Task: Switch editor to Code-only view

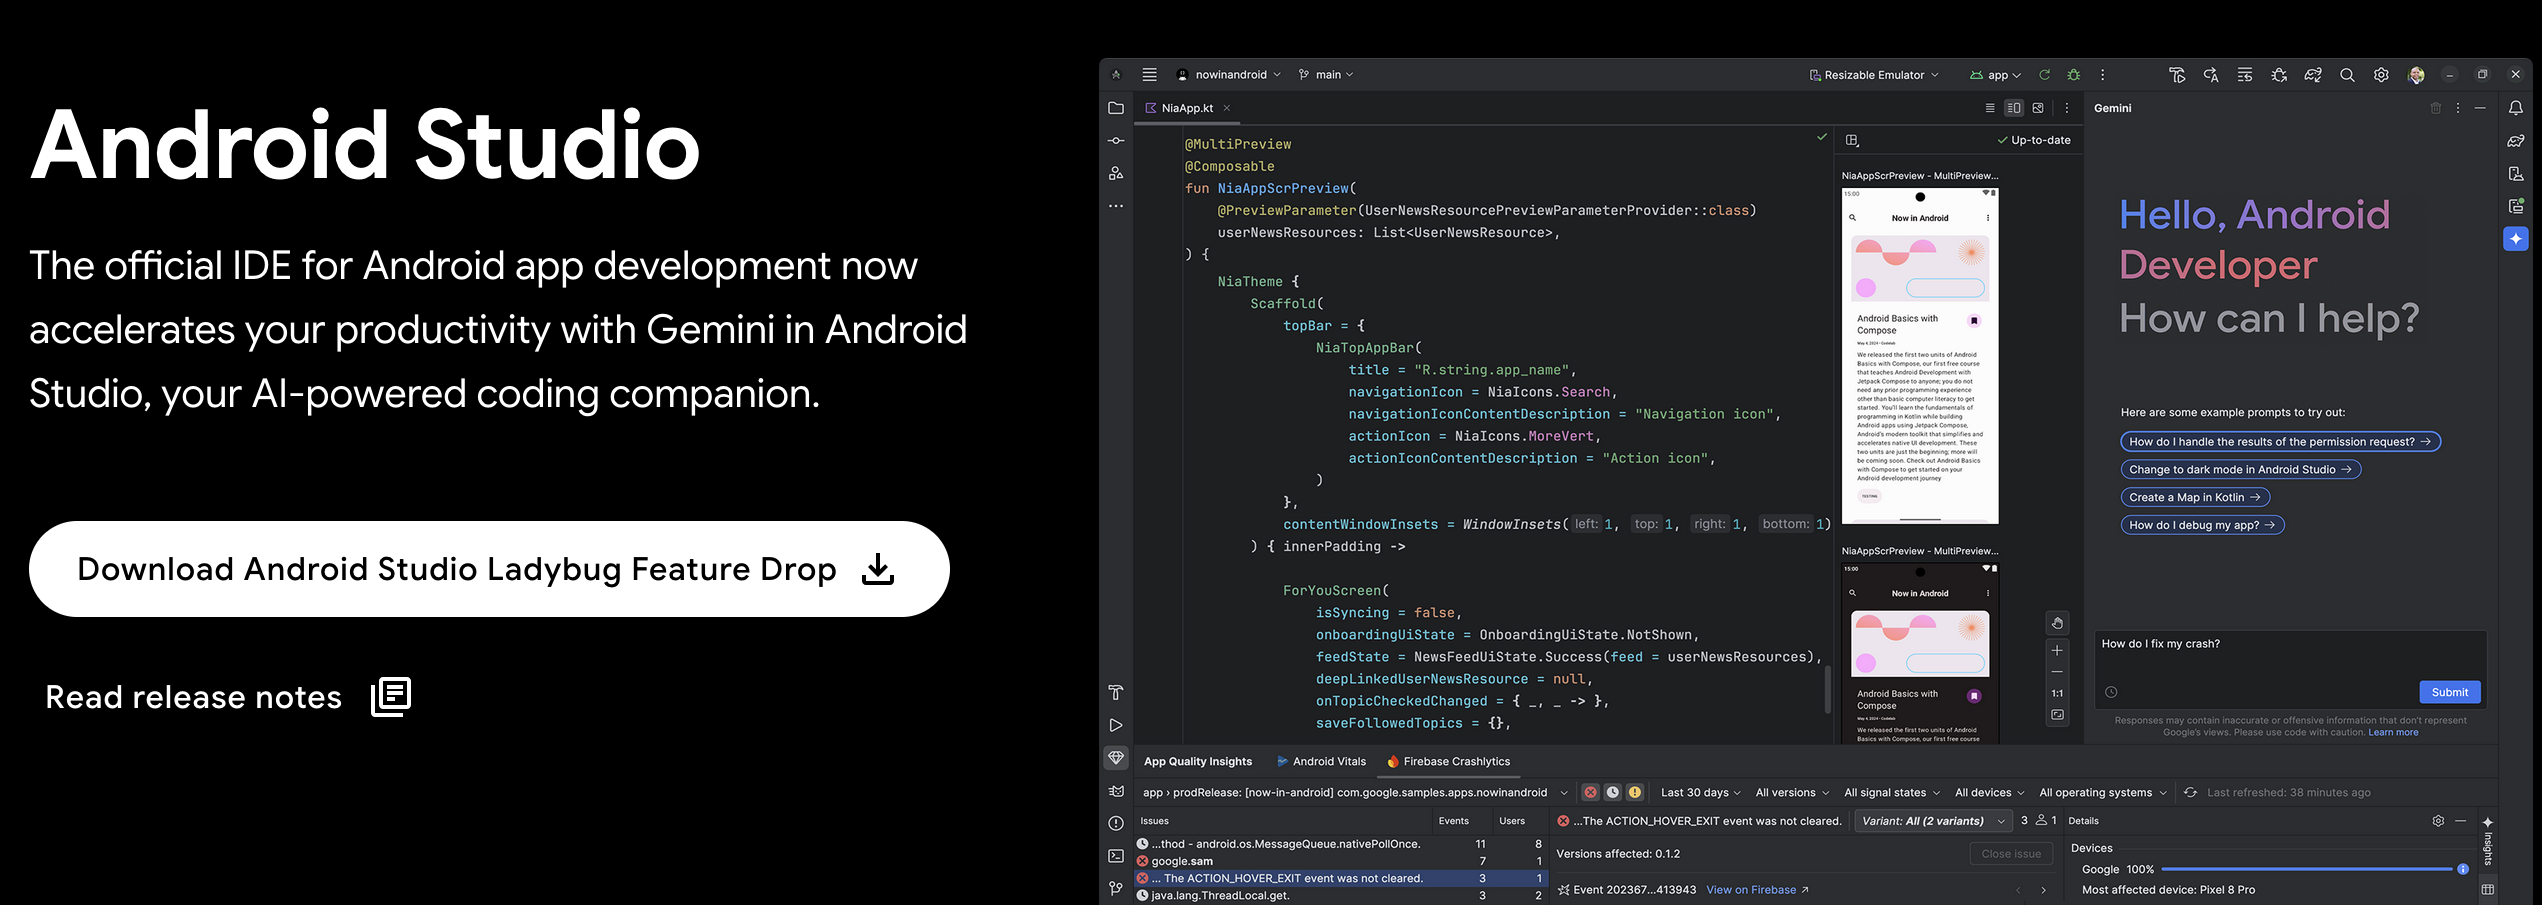Action: tap(1989, 108)
